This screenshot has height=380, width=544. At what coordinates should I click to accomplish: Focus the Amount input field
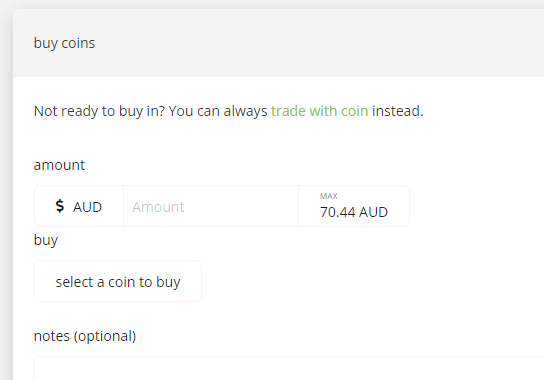[211, 206]
